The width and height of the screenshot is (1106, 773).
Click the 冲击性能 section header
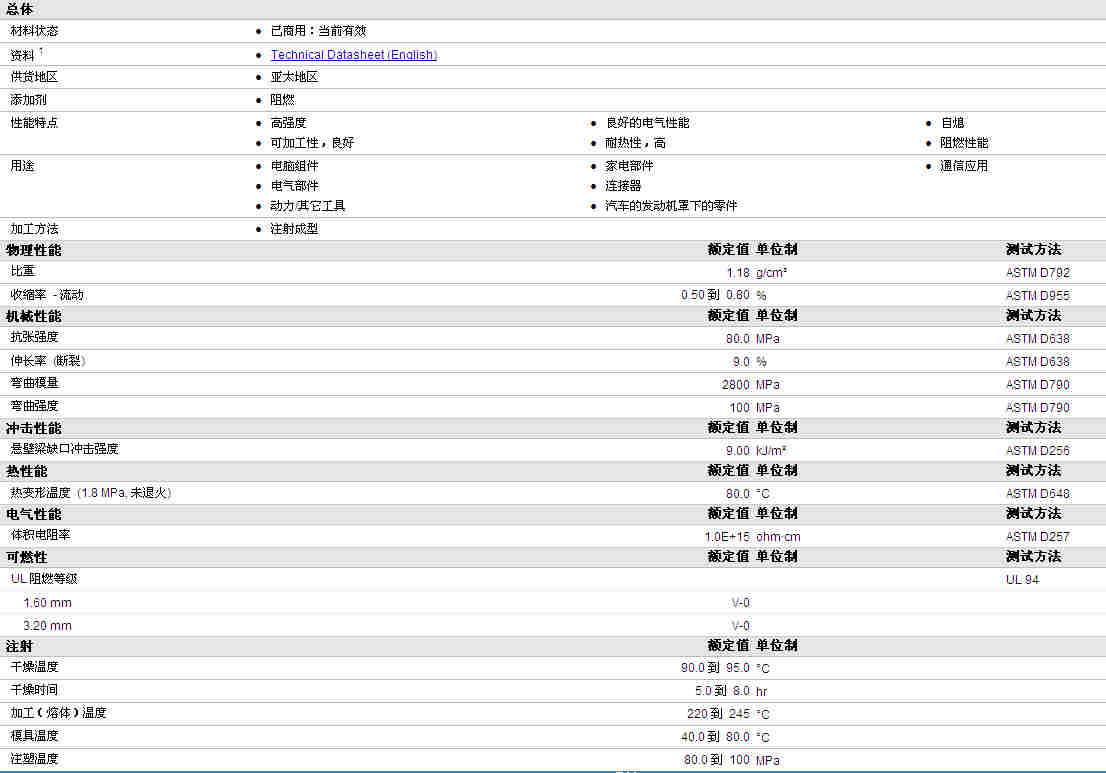pos(34,429)
